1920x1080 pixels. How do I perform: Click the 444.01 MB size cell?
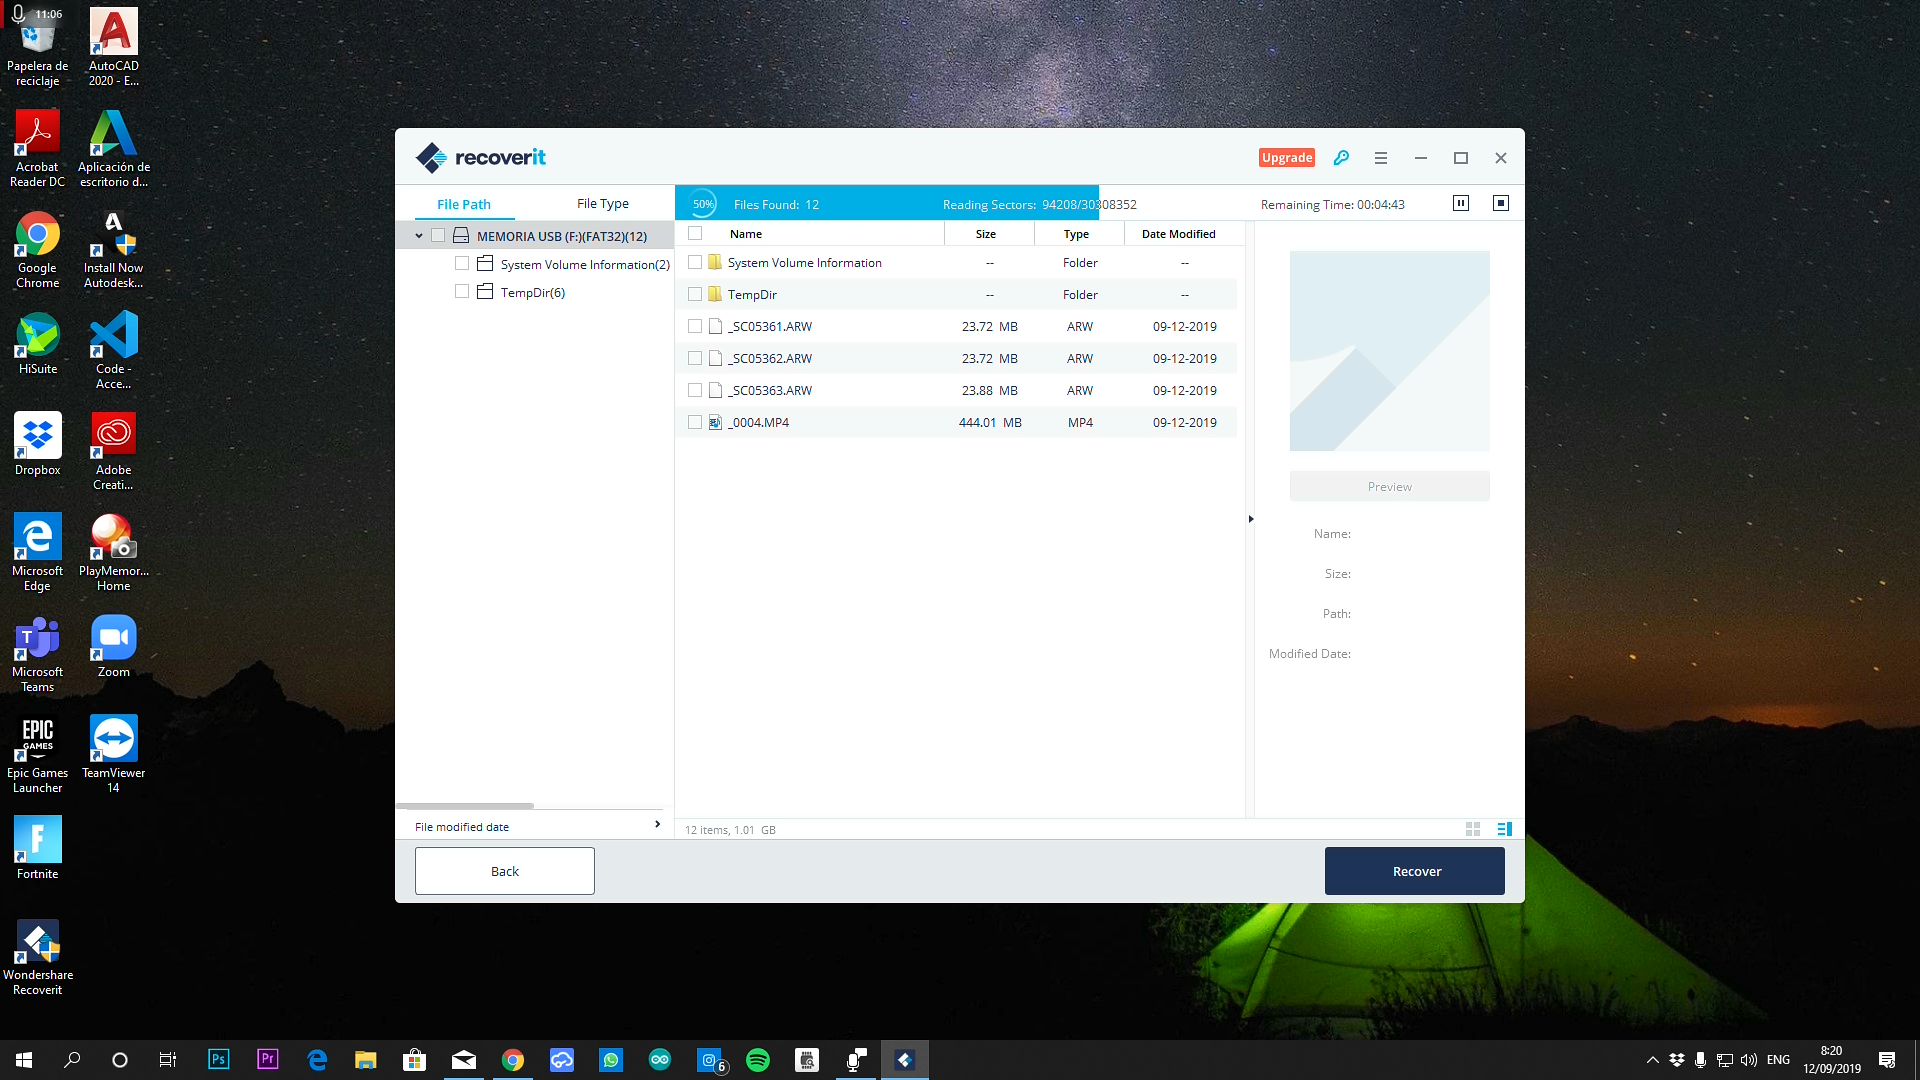pyautogui.click(x=990, y=422)
